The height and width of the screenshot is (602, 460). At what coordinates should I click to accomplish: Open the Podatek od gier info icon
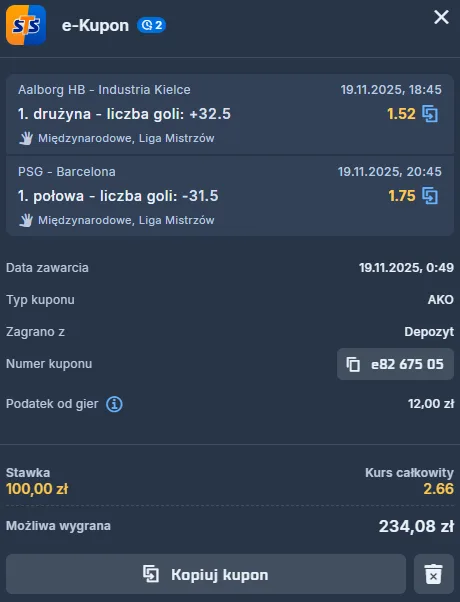coord(114,404)
